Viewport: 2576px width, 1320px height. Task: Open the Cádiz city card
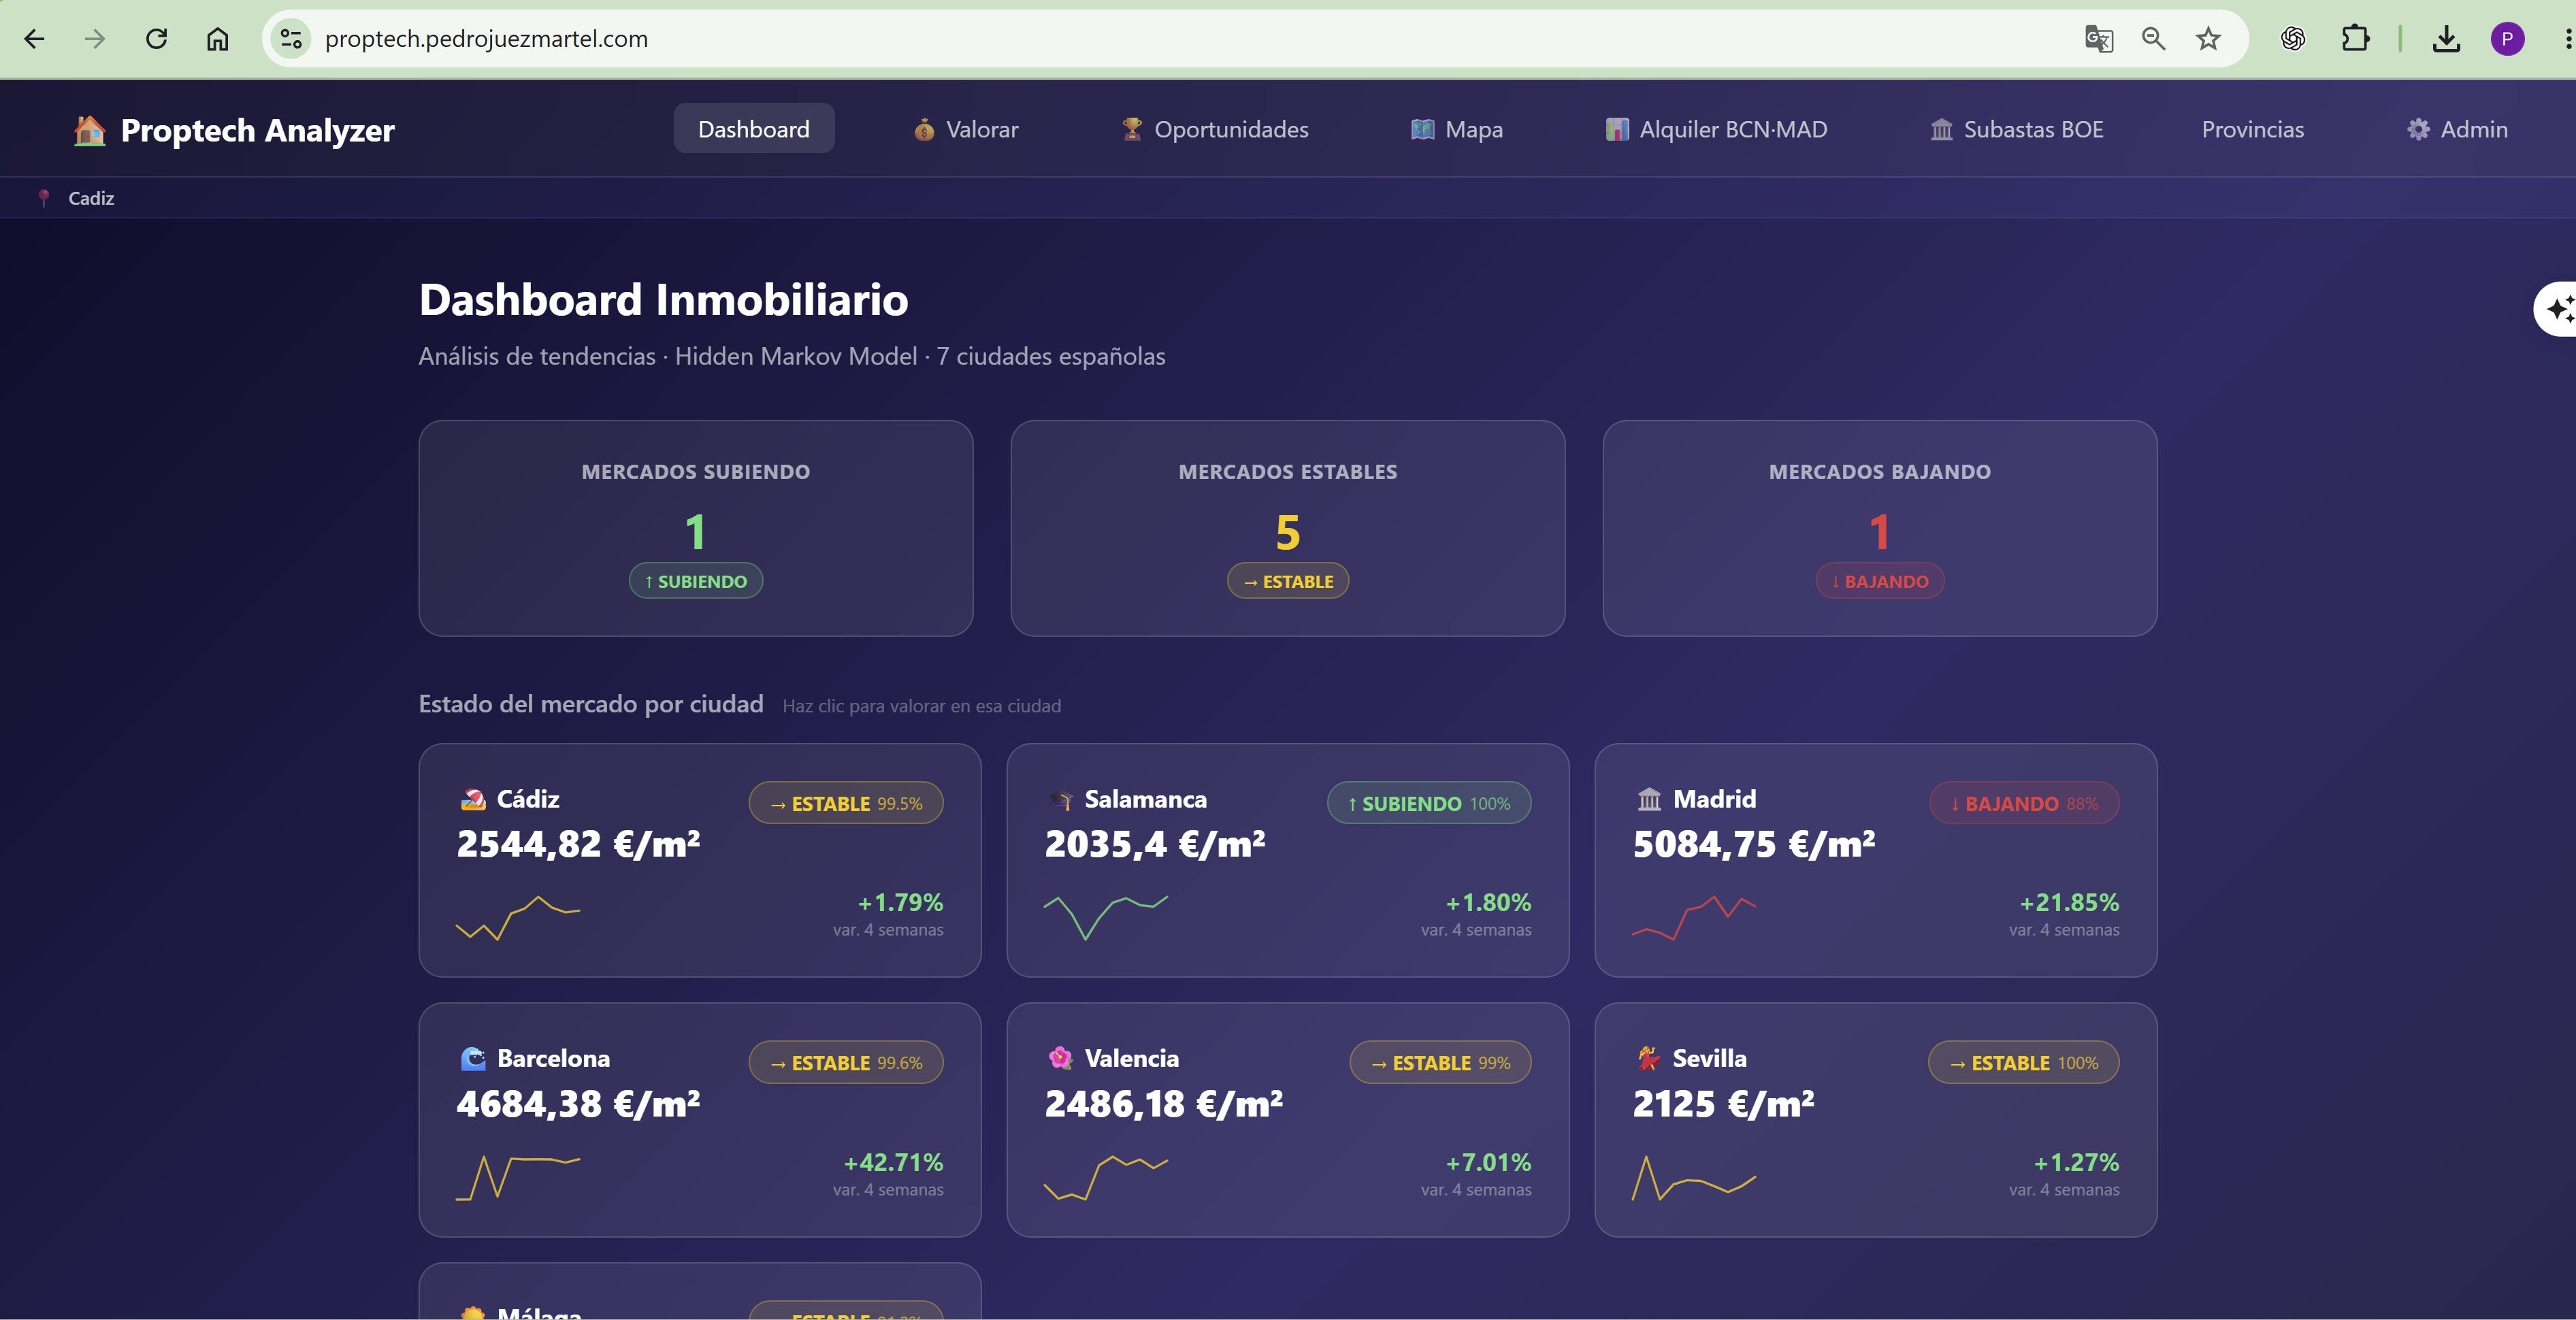coord(700,860)
